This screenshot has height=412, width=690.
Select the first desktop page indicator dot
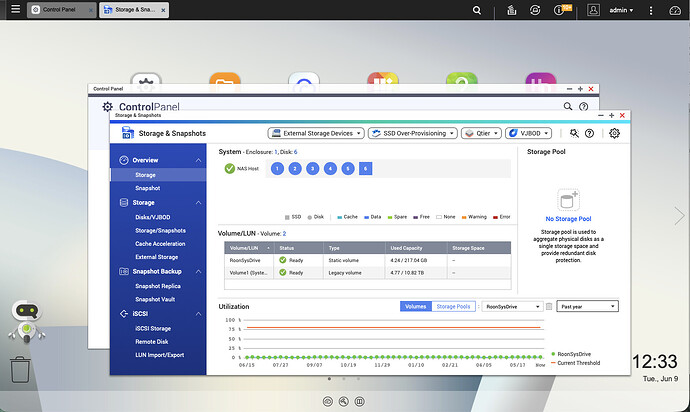point(329,379)
